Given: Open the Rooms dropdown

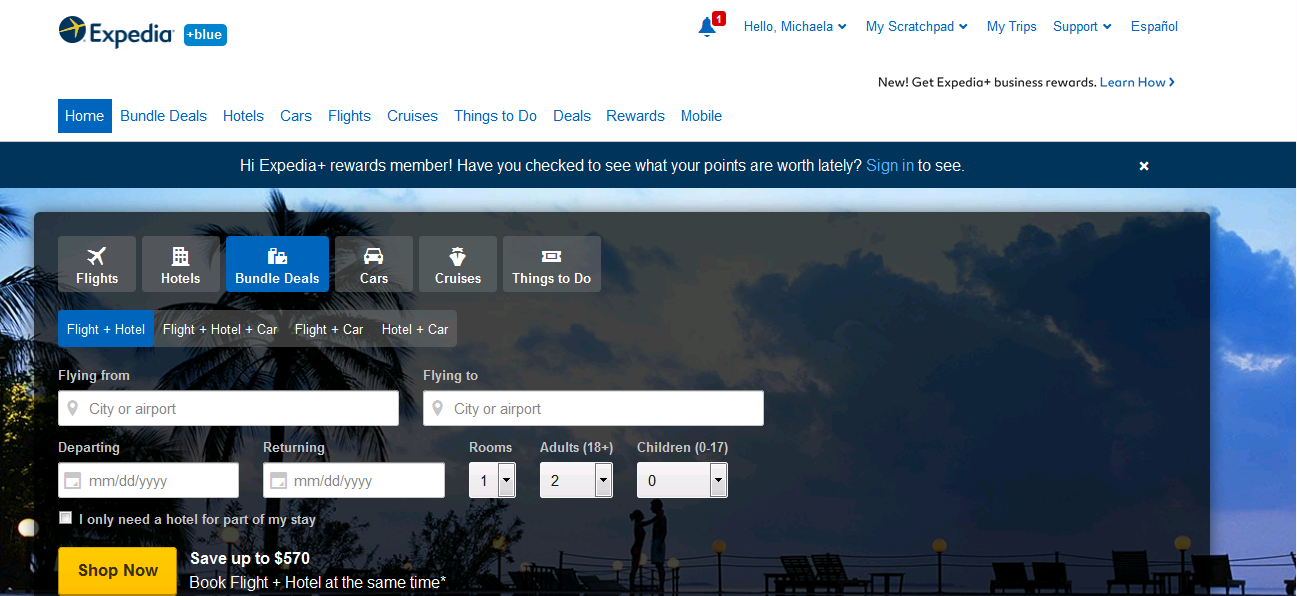Looking at the screenshot, I should (x=492, y=480).
